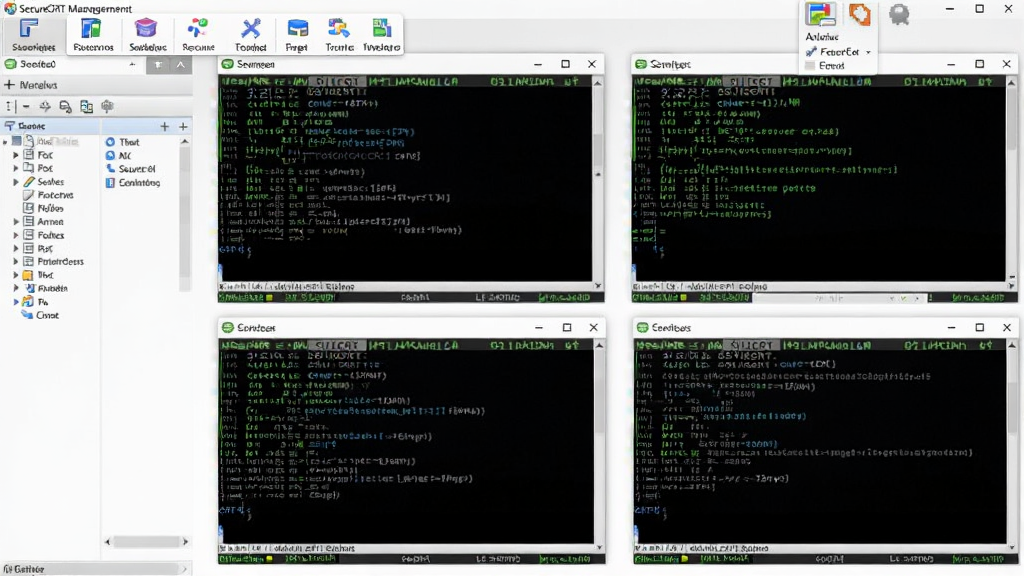This screenshot has width=1024, height=576.
Task: Click the filter funnel icon in tree header
Action: [9, 125]
